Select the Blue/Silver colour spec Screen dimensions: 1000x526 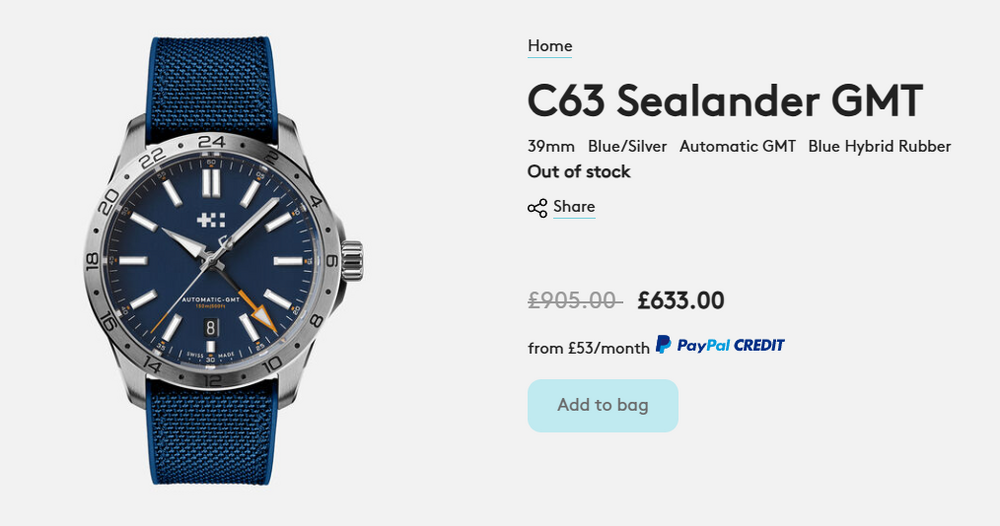[628, 147]
